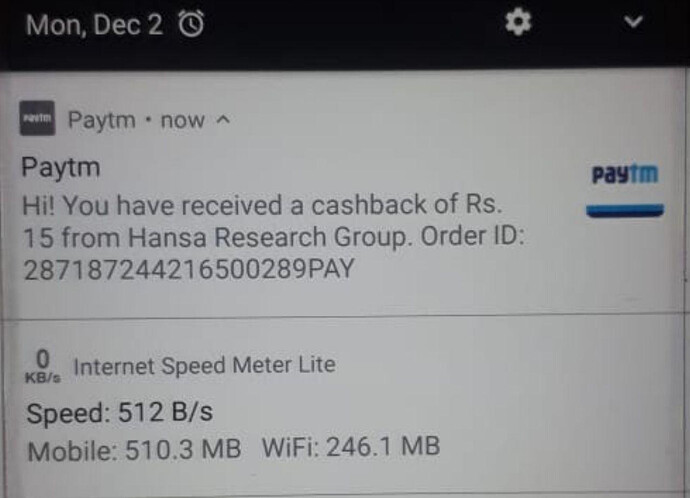The image size is (690, 498).
Task: Open the cashback message body text
Action: tap(274, 237)
